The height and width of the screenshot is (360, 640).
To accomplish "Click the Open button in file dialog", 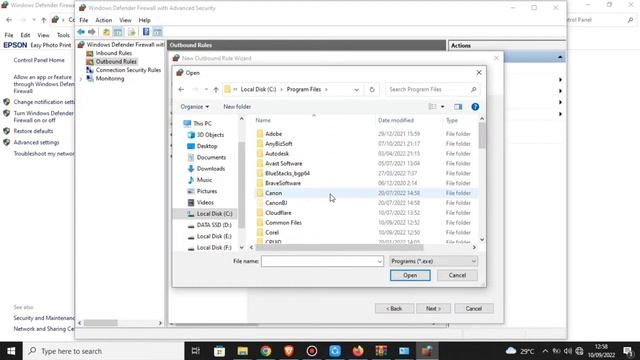I will click(410, 276).
